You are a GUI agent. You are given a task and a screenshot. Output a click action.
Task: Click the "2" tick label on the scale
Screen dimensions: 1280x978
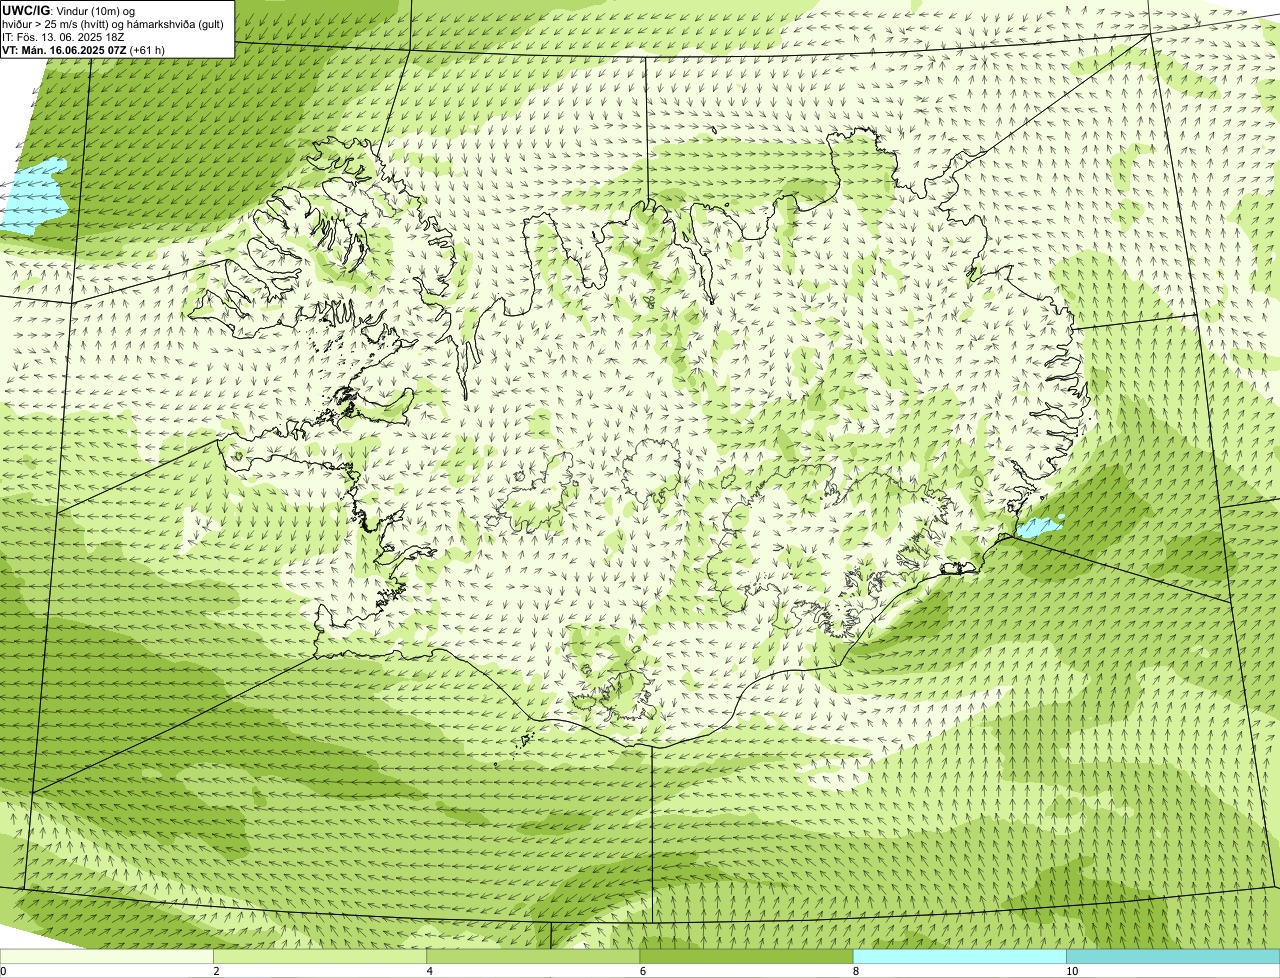216,971
